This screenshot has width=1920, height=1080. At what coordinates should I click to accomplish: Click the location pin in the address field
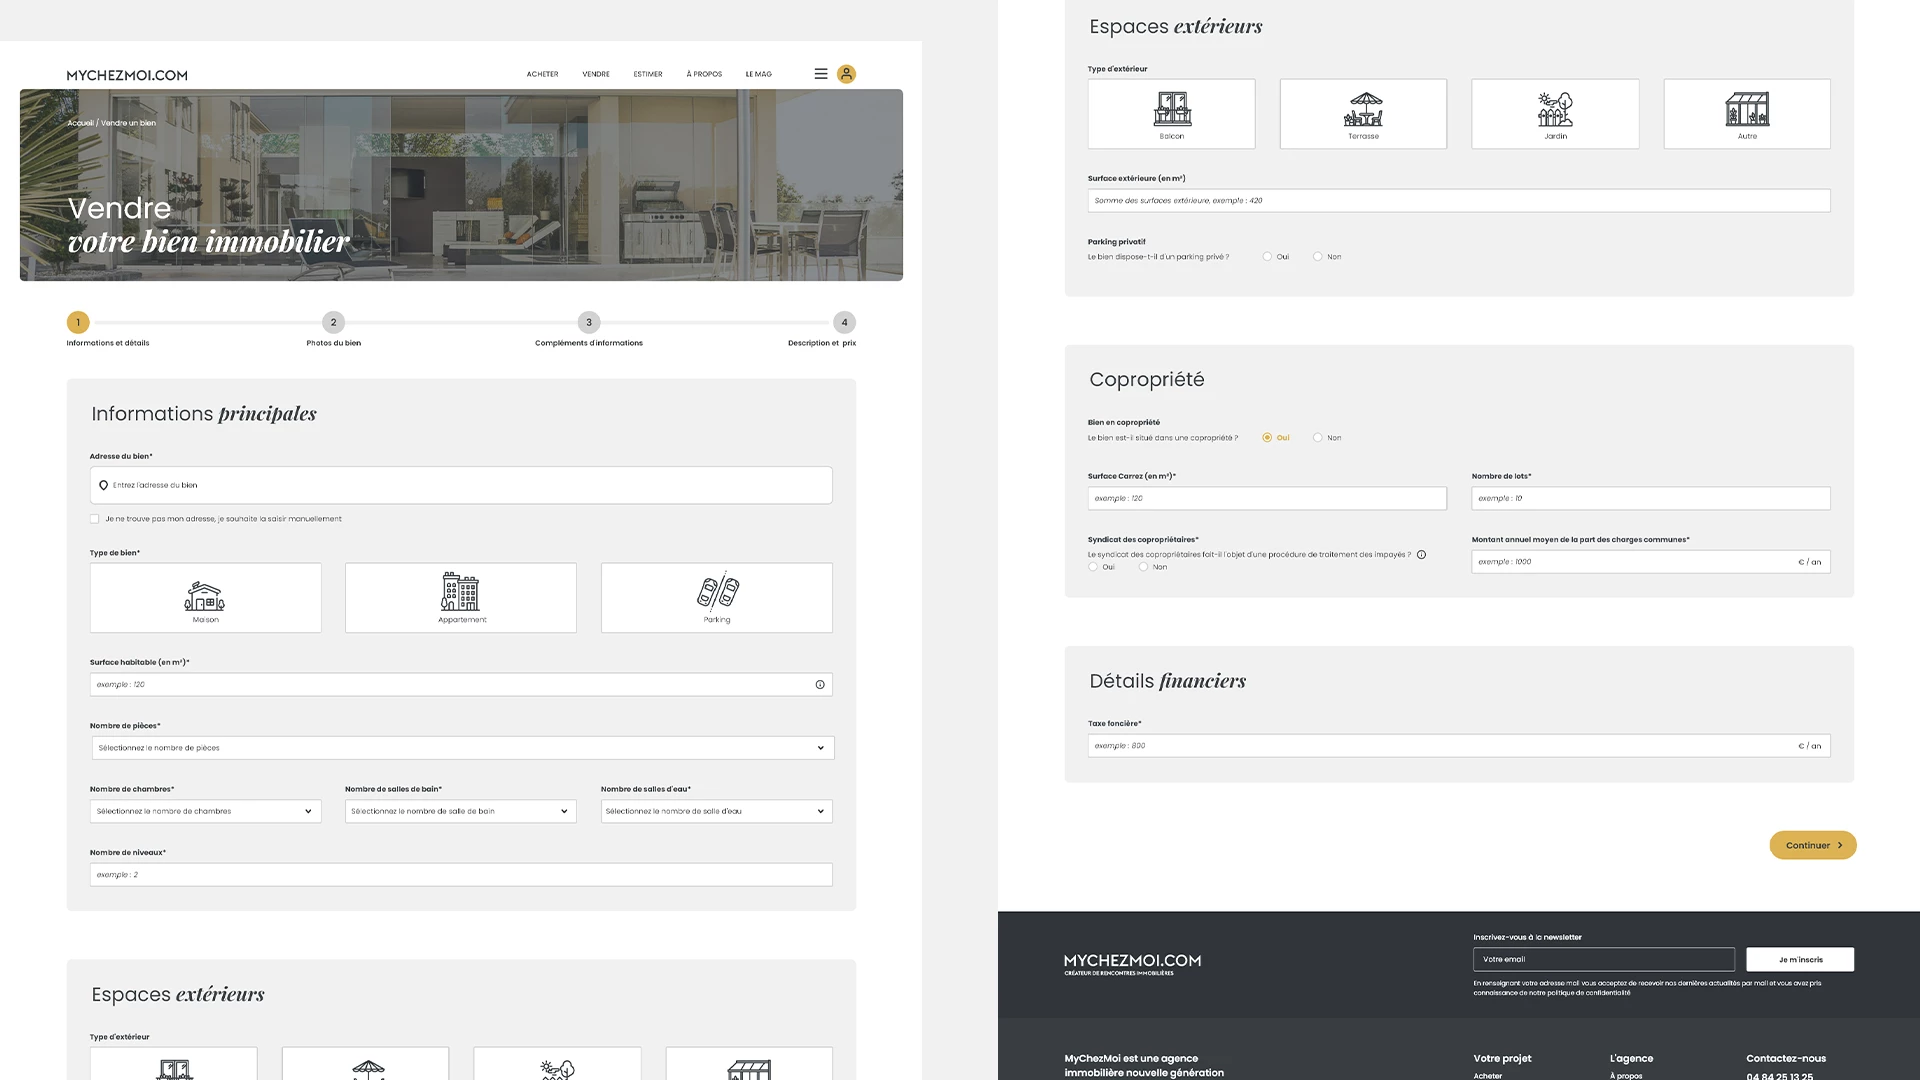[x=103, y=485]
